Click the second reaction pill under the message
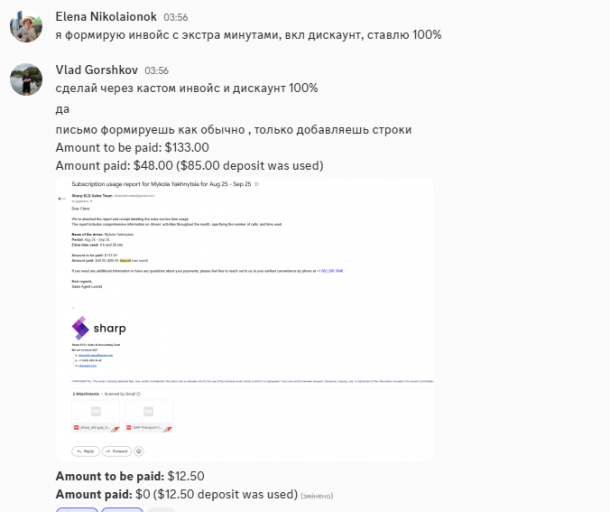This screenshot has width=610, height=512. point(122,509)
